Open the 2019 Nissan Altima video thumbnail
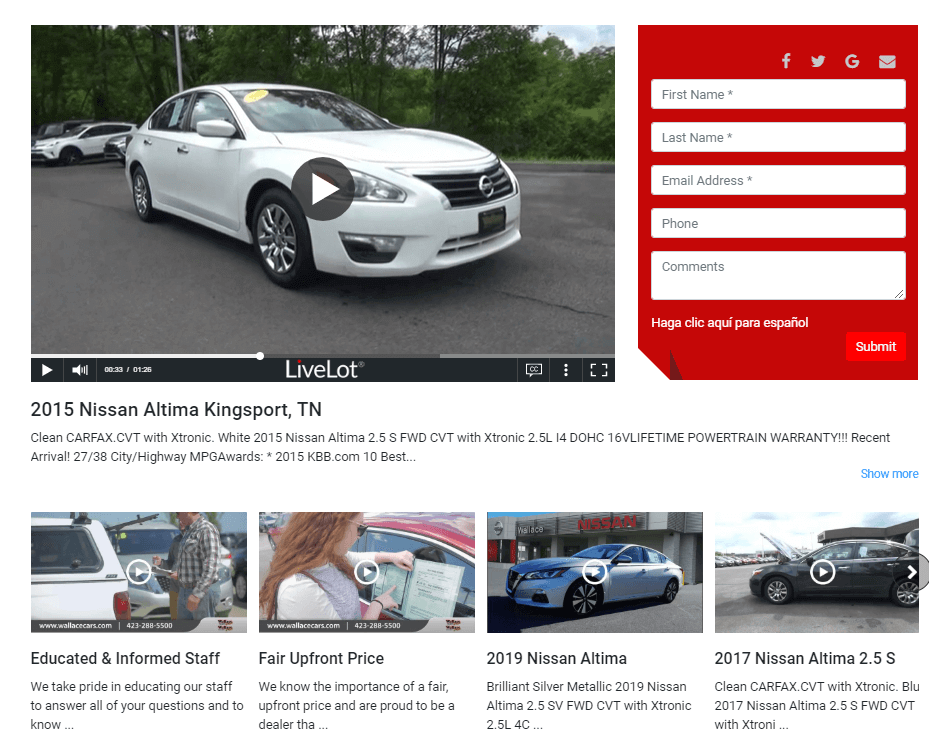This screenshot has height=754, width=952. pos(594,572)
